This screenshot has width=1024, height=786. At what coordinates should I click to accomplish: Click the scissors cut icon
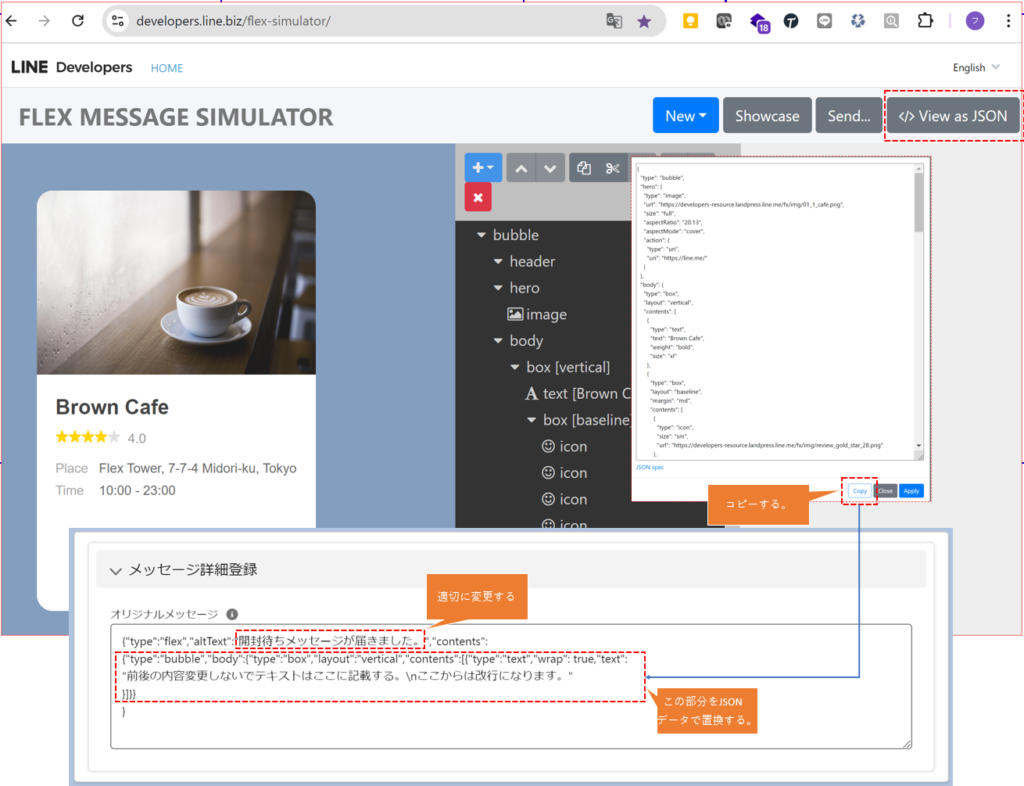613,168
